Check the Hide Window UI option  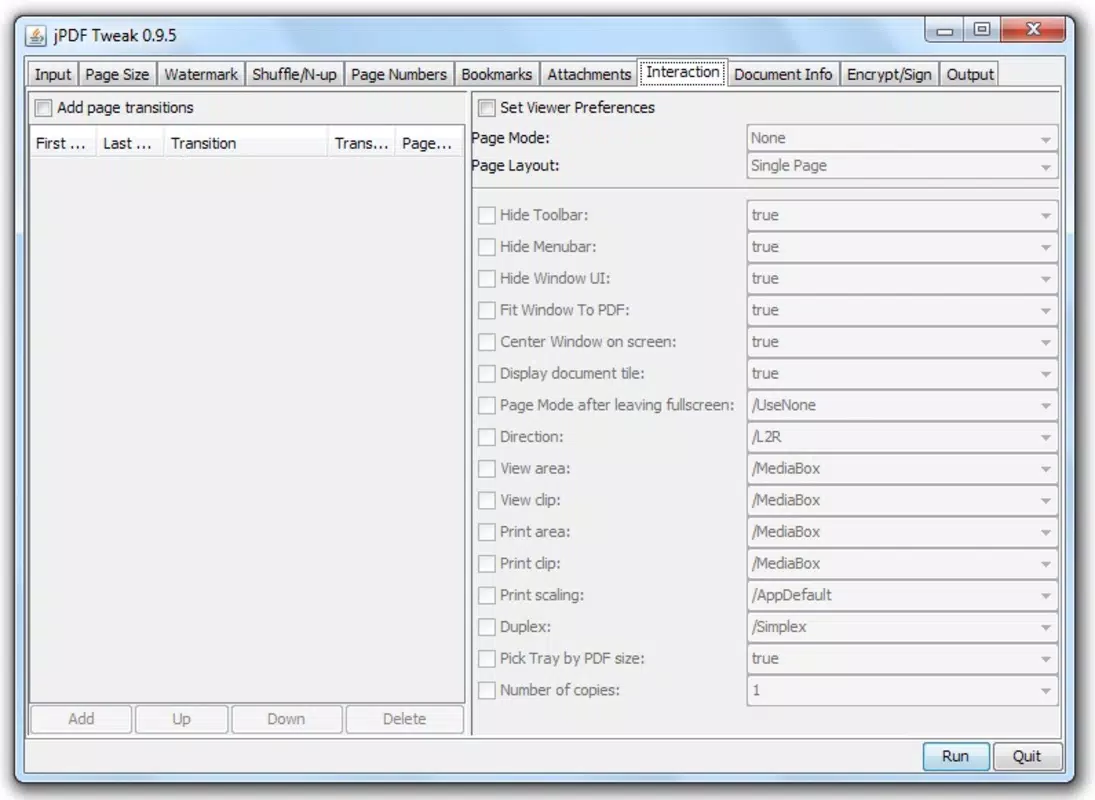click(x=487, y=279)
